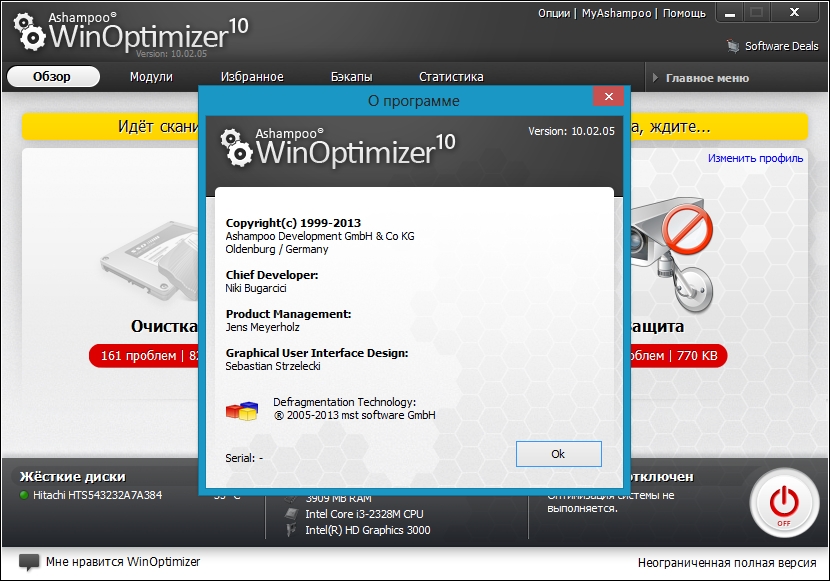This screenshot has width=830, height=581.
Task: Click the colored cubes defragmentation icon
Action: tap(242, 409)
